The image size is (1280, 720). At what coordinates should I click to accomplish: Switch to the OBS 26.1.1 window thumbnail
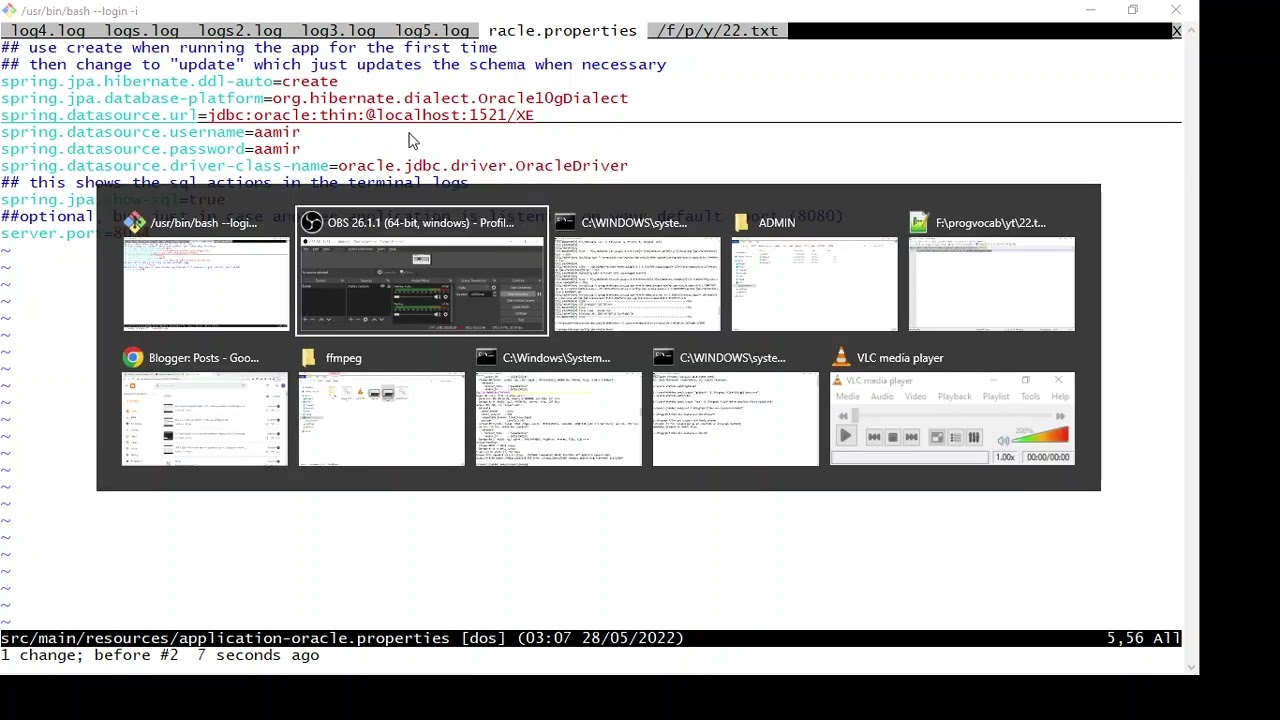(422, 284)
